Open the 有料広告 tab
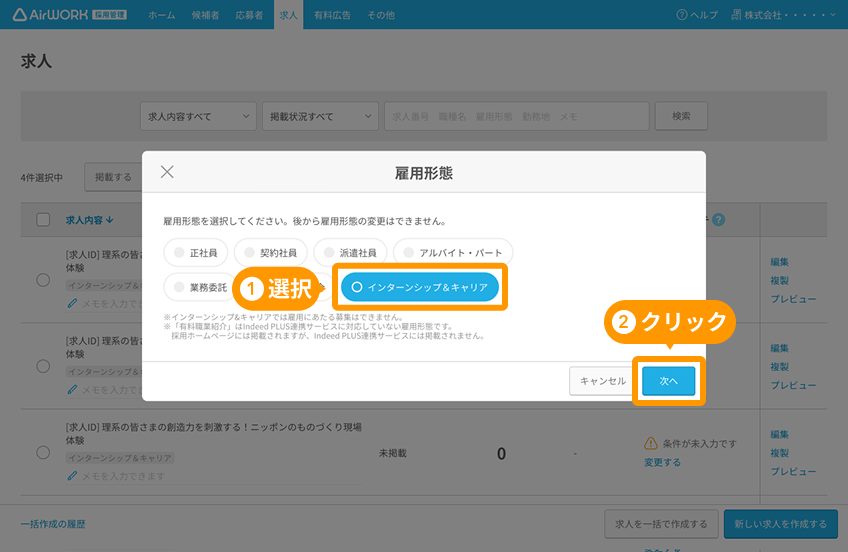The height and width of the screenshot is (552, 848). click(332, 15)
